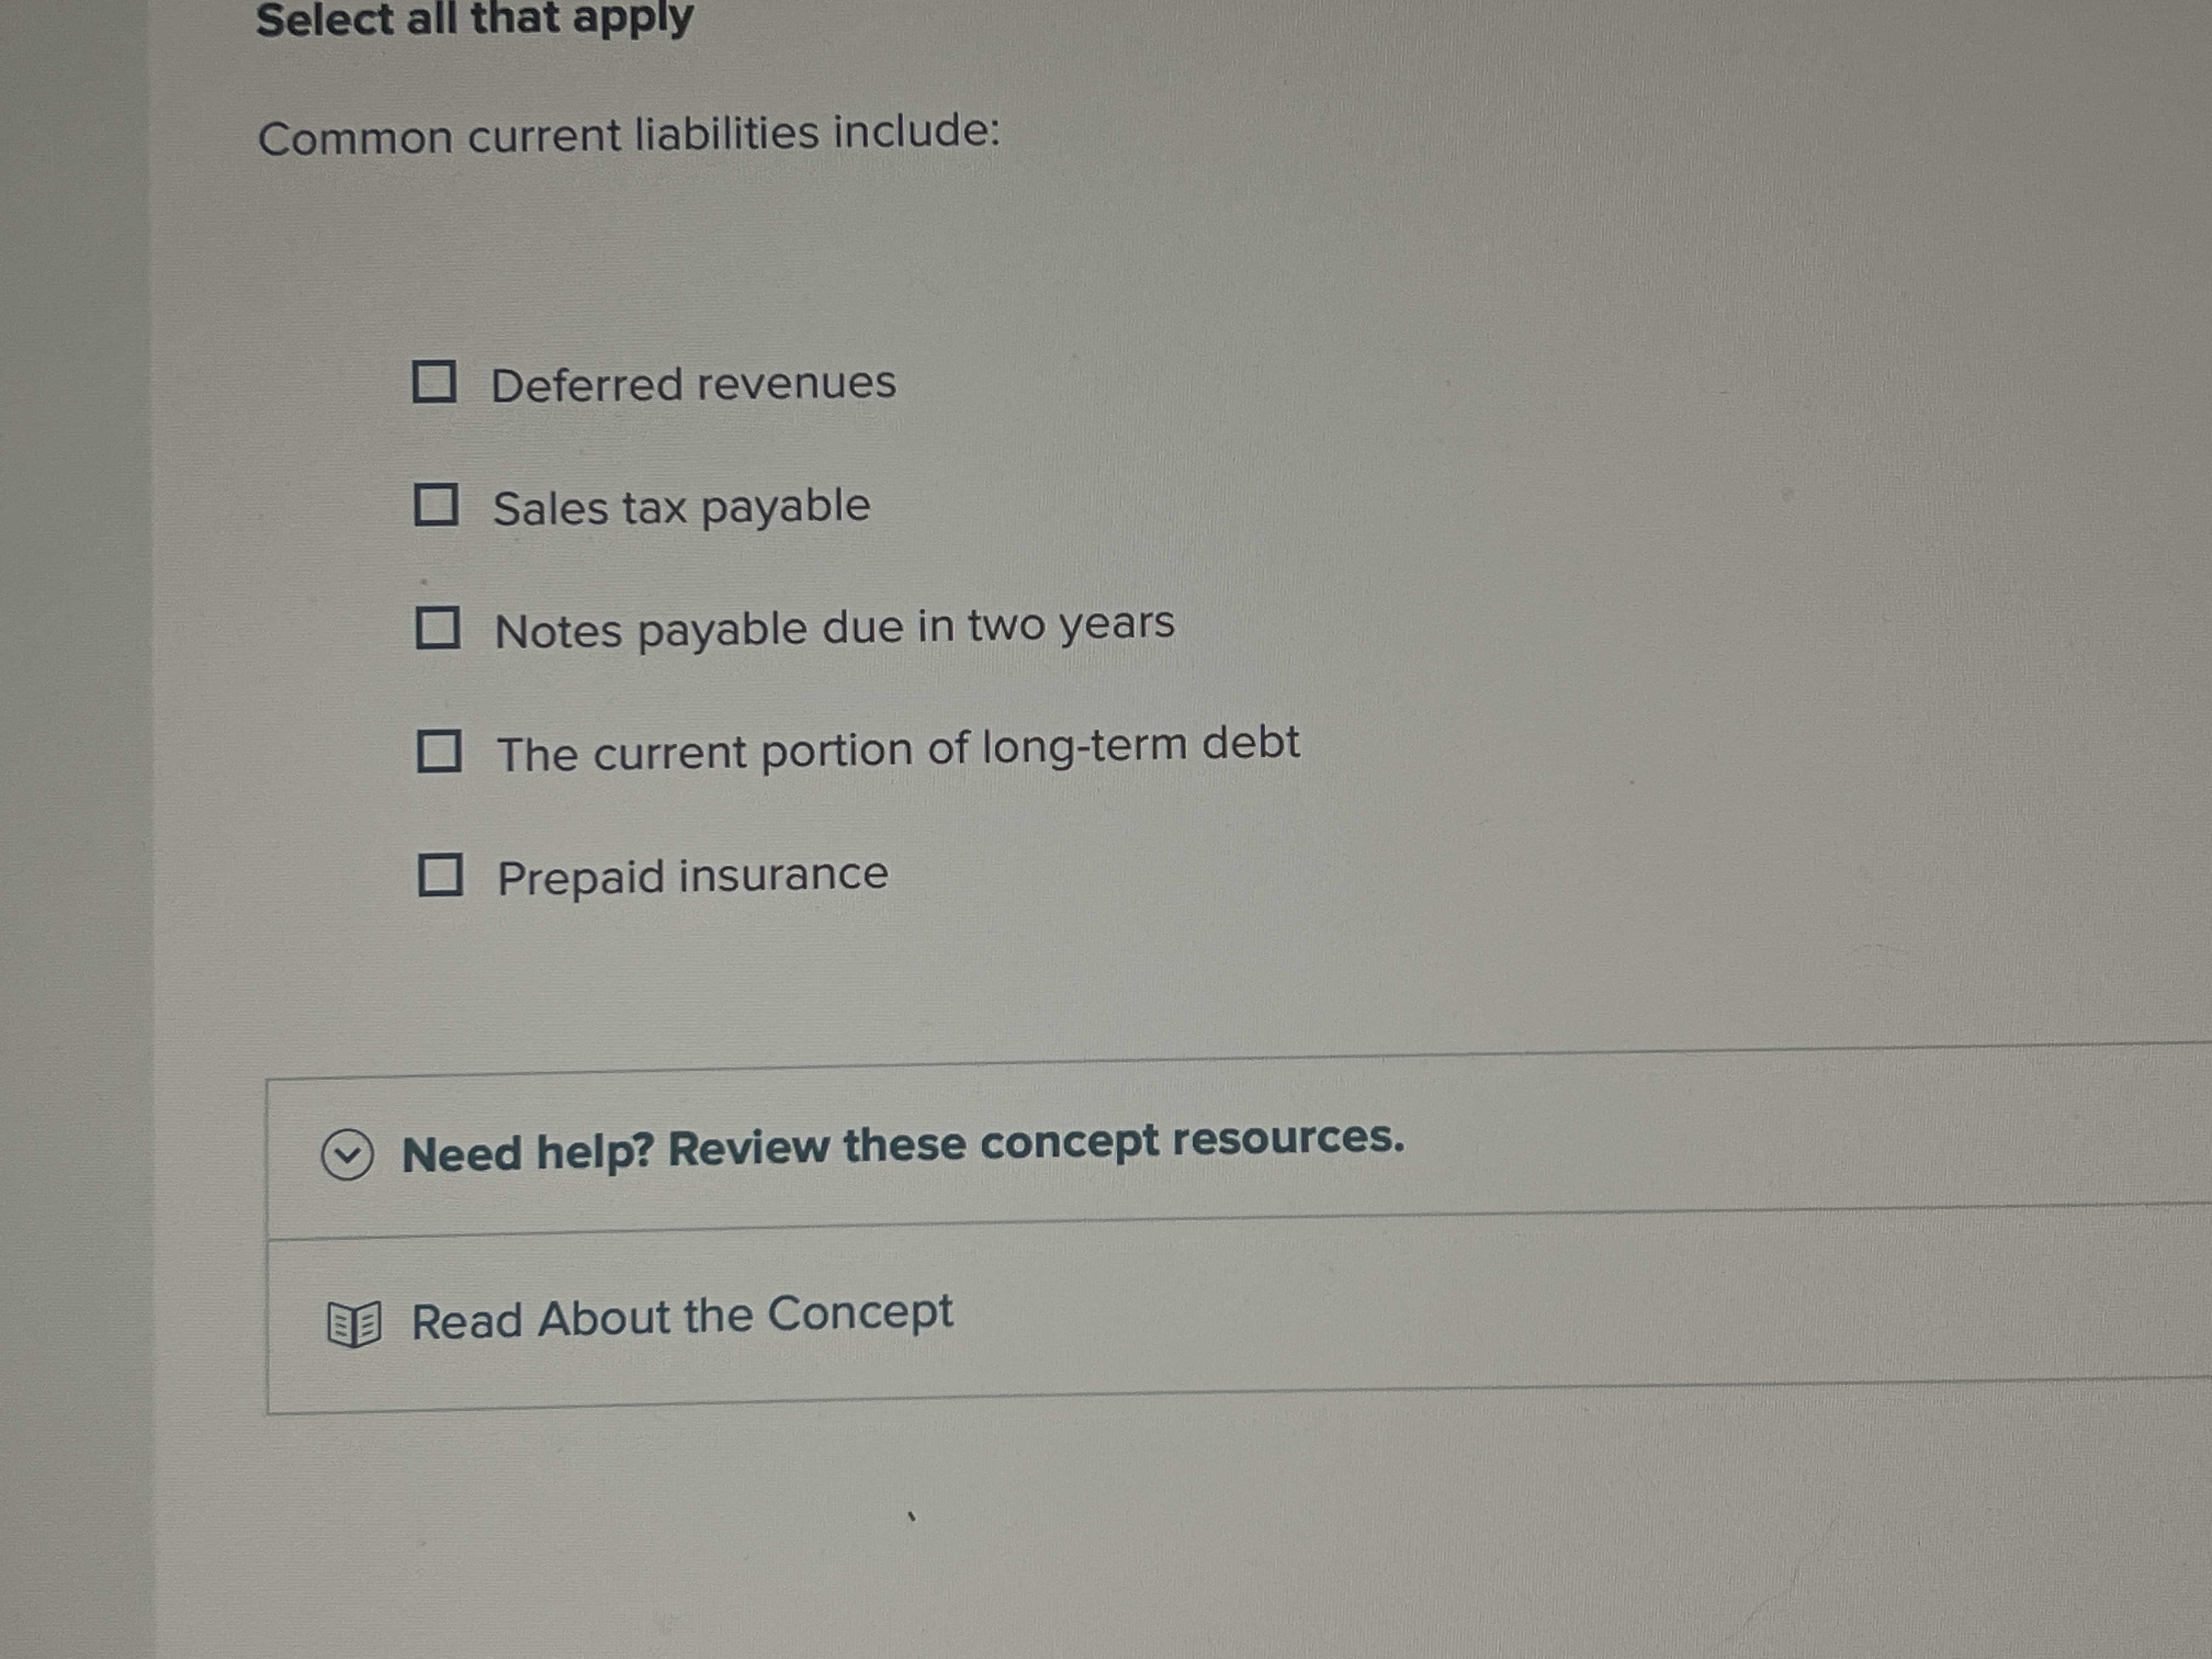Check the Notes payable due in two years checkbox
2212x1659 pixels.
coord(438,630)
